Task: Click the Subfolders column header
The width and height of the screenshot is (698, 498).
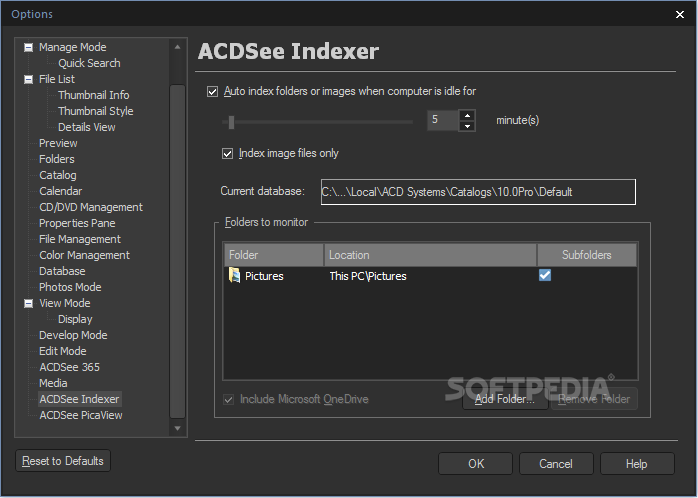Action: tap(587, 255)
